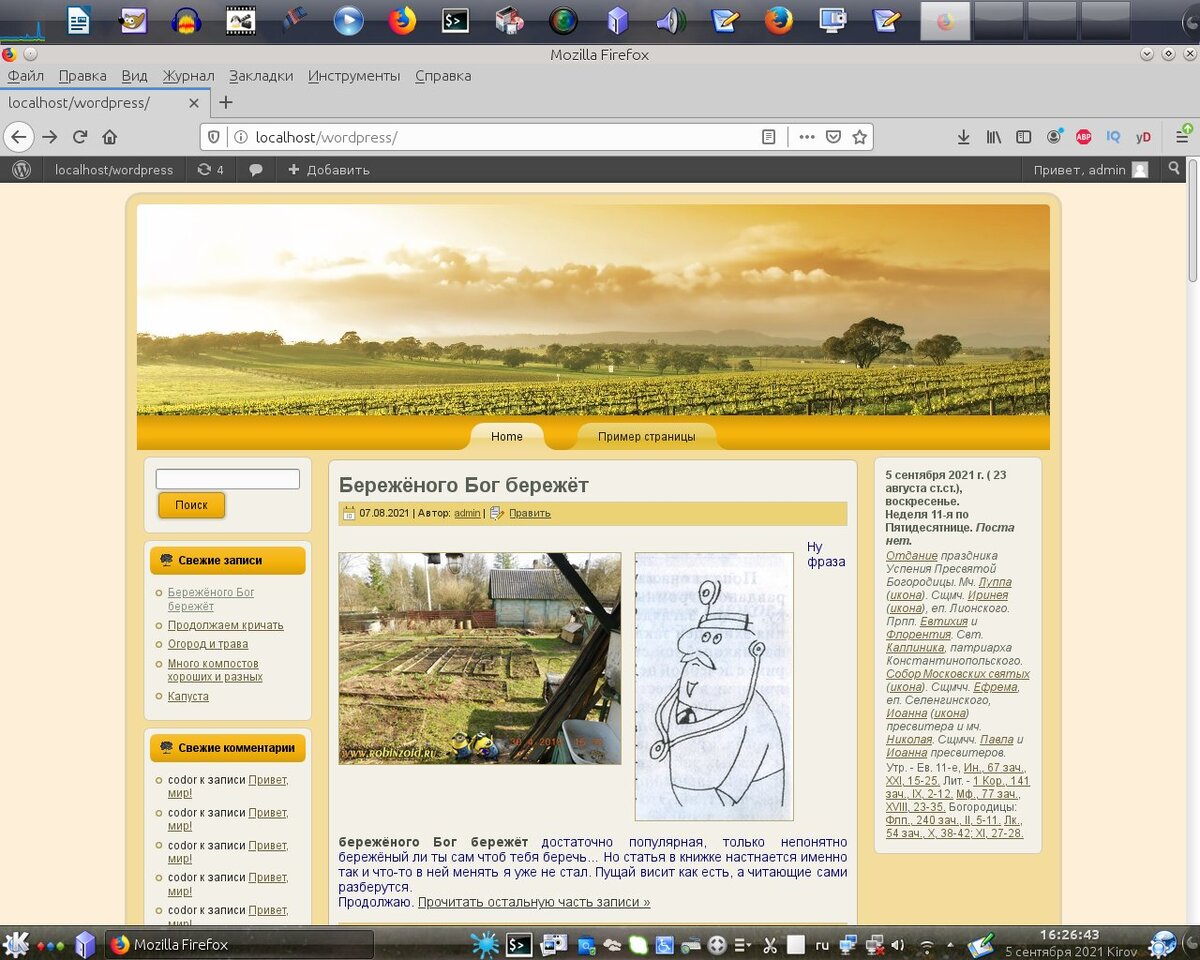Open Журнал menu
Viewport: 1200px width, 960px height.
189,76
